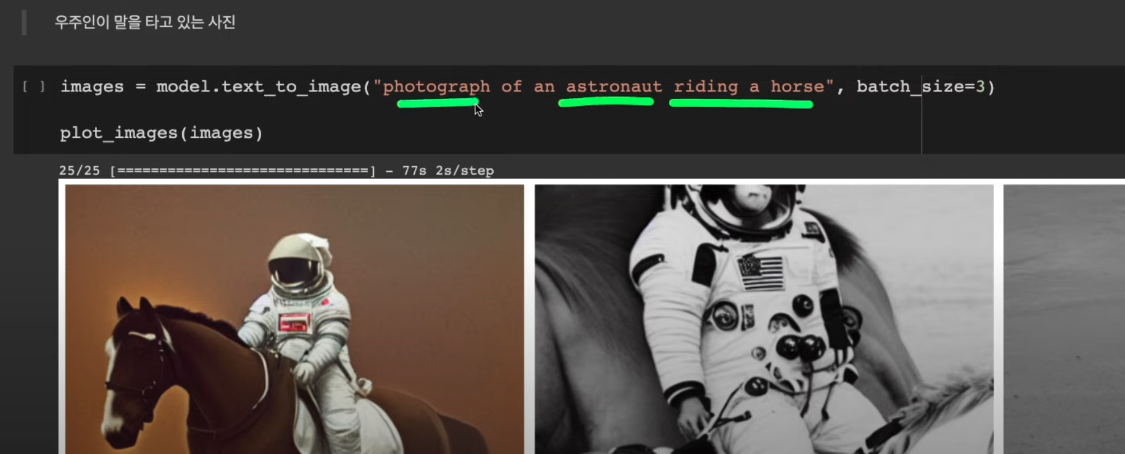
Task: Click the Korean description text above the cell
Action: click(x=145, y=23)
